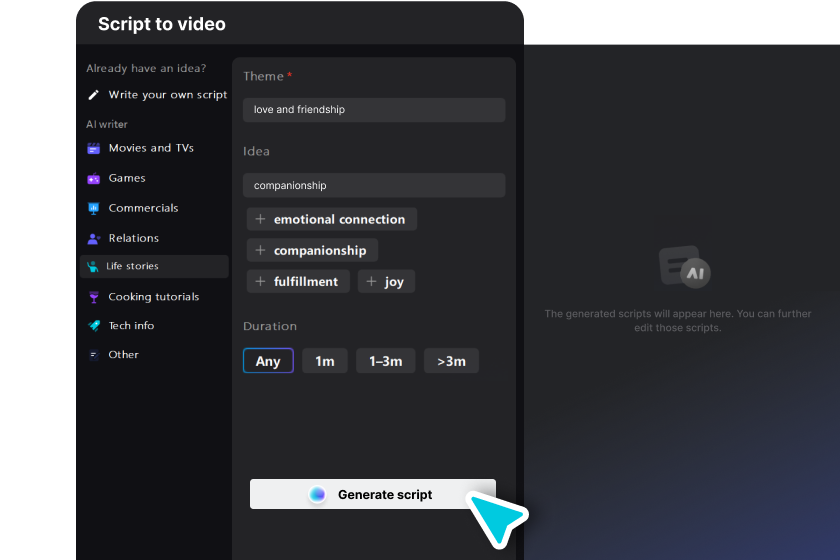Image resolution: width=840 pixels, height=560 pixels.
Task: Click the gradient orb icon on Generate script
Action: click(317, 494)
